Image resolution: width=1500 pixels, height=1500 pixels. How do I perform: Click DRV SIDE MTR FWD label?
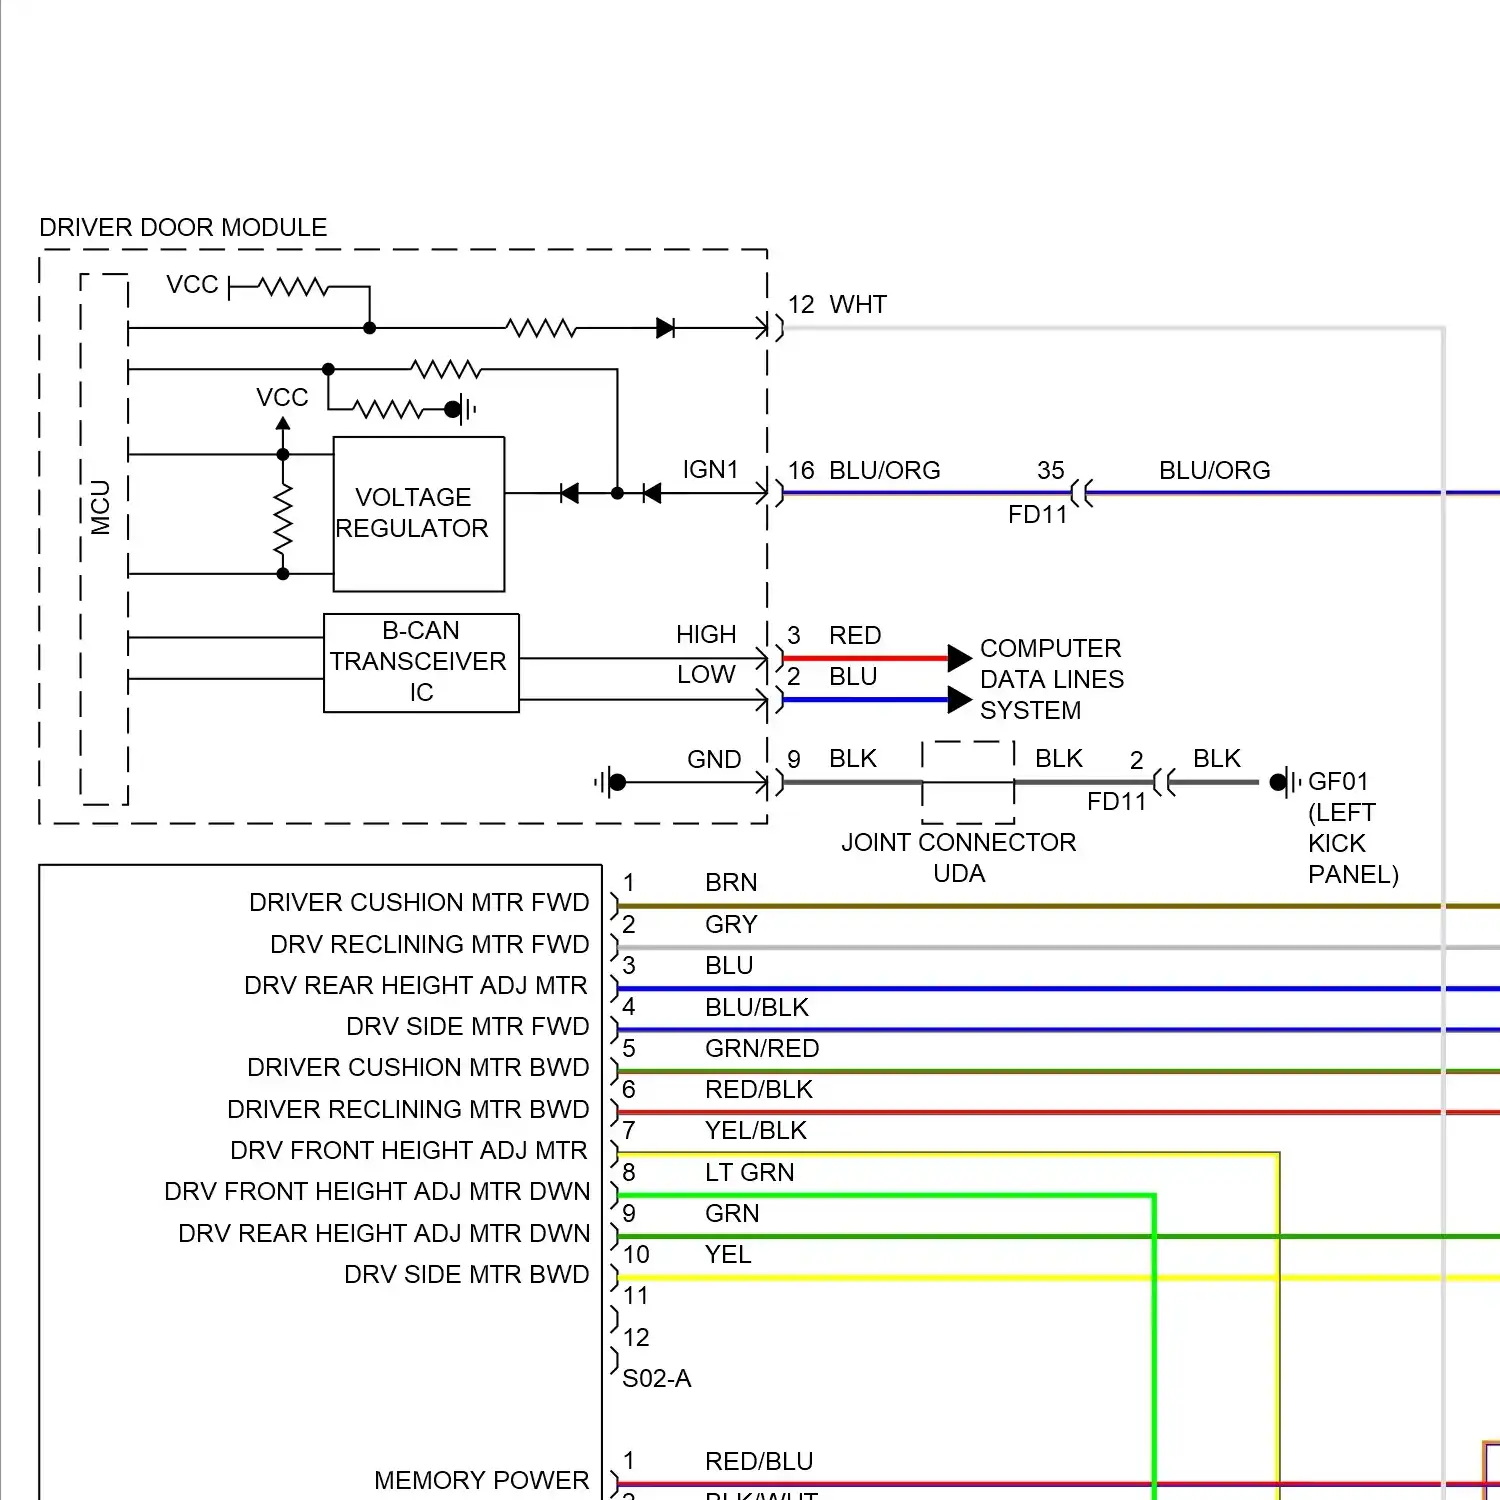click(x=468, y=1026)
